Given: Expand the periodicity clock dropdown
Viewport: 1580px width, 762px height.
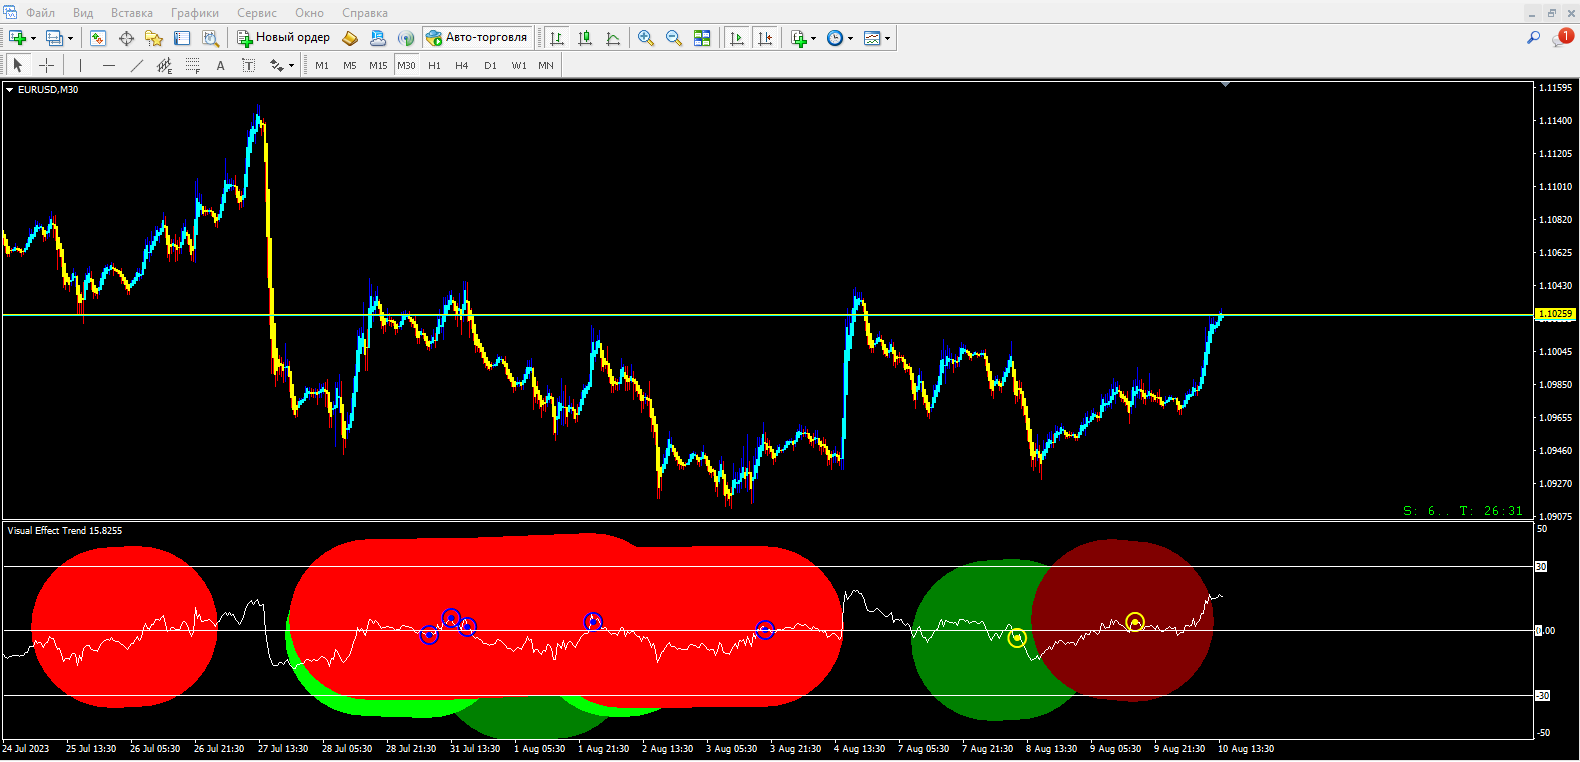Looking at the screenshot, I should 840,38.
